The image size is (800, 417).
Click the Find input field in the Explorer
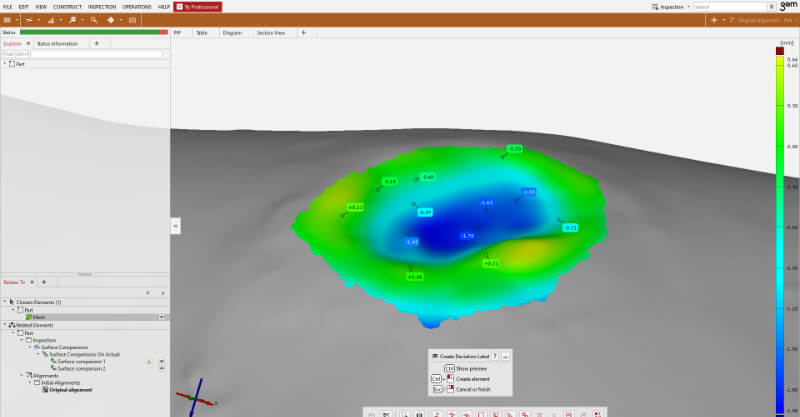point(82,54)
